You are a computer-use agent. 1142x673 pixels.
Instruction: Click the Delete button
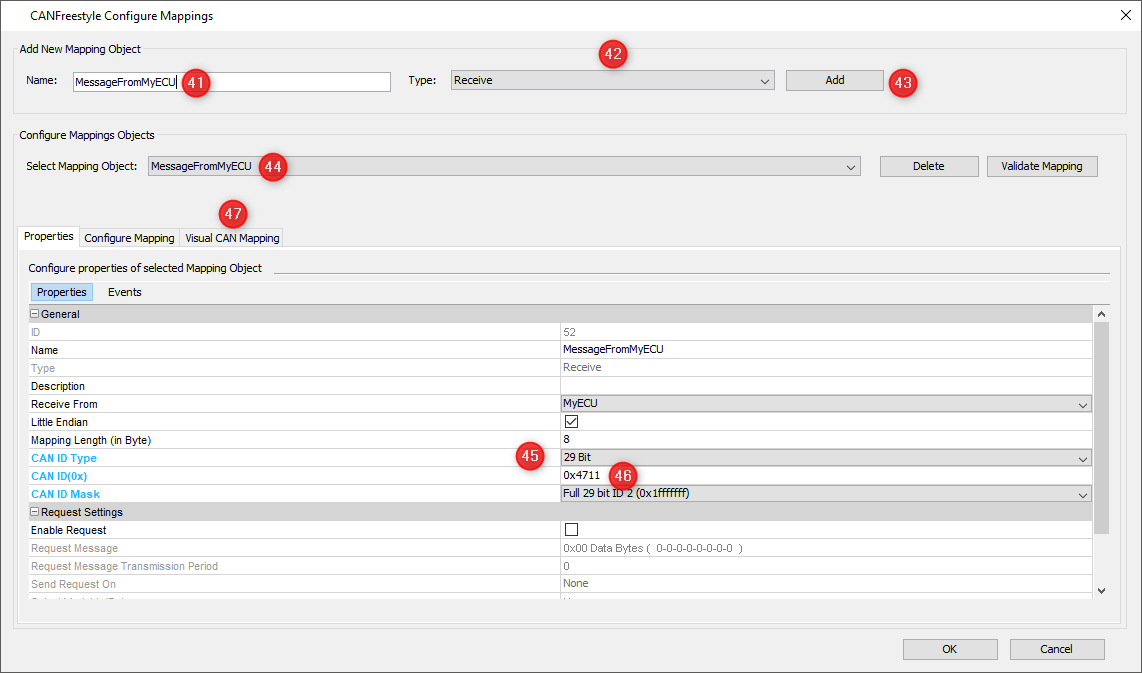(x=928, y=167)
